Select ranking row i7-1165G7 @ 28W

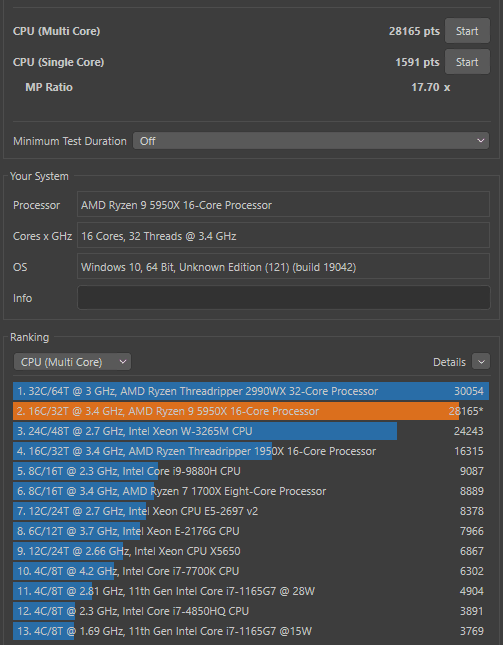251,591
